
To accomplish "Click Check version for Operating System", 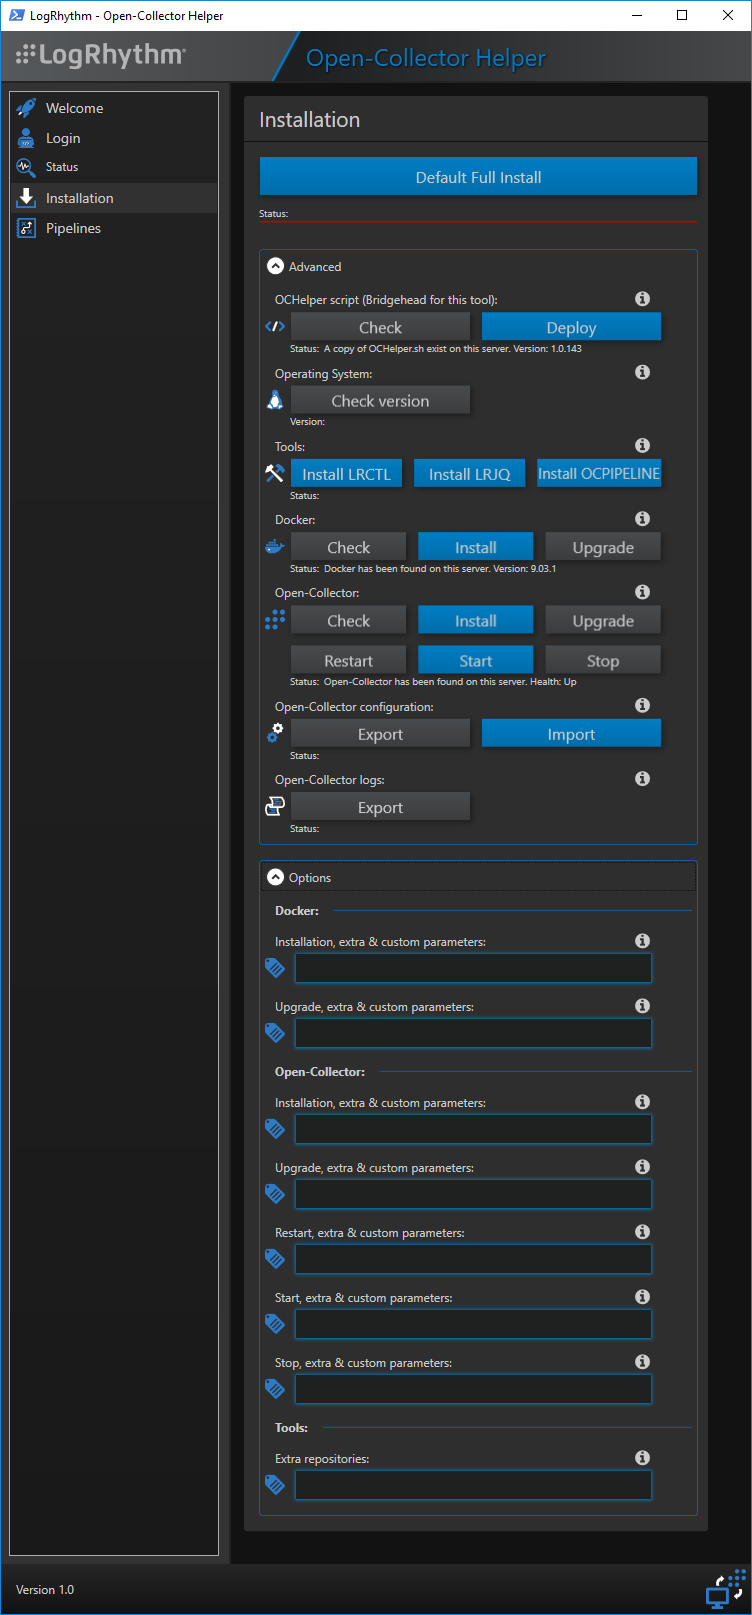I will tap(380, 400).
